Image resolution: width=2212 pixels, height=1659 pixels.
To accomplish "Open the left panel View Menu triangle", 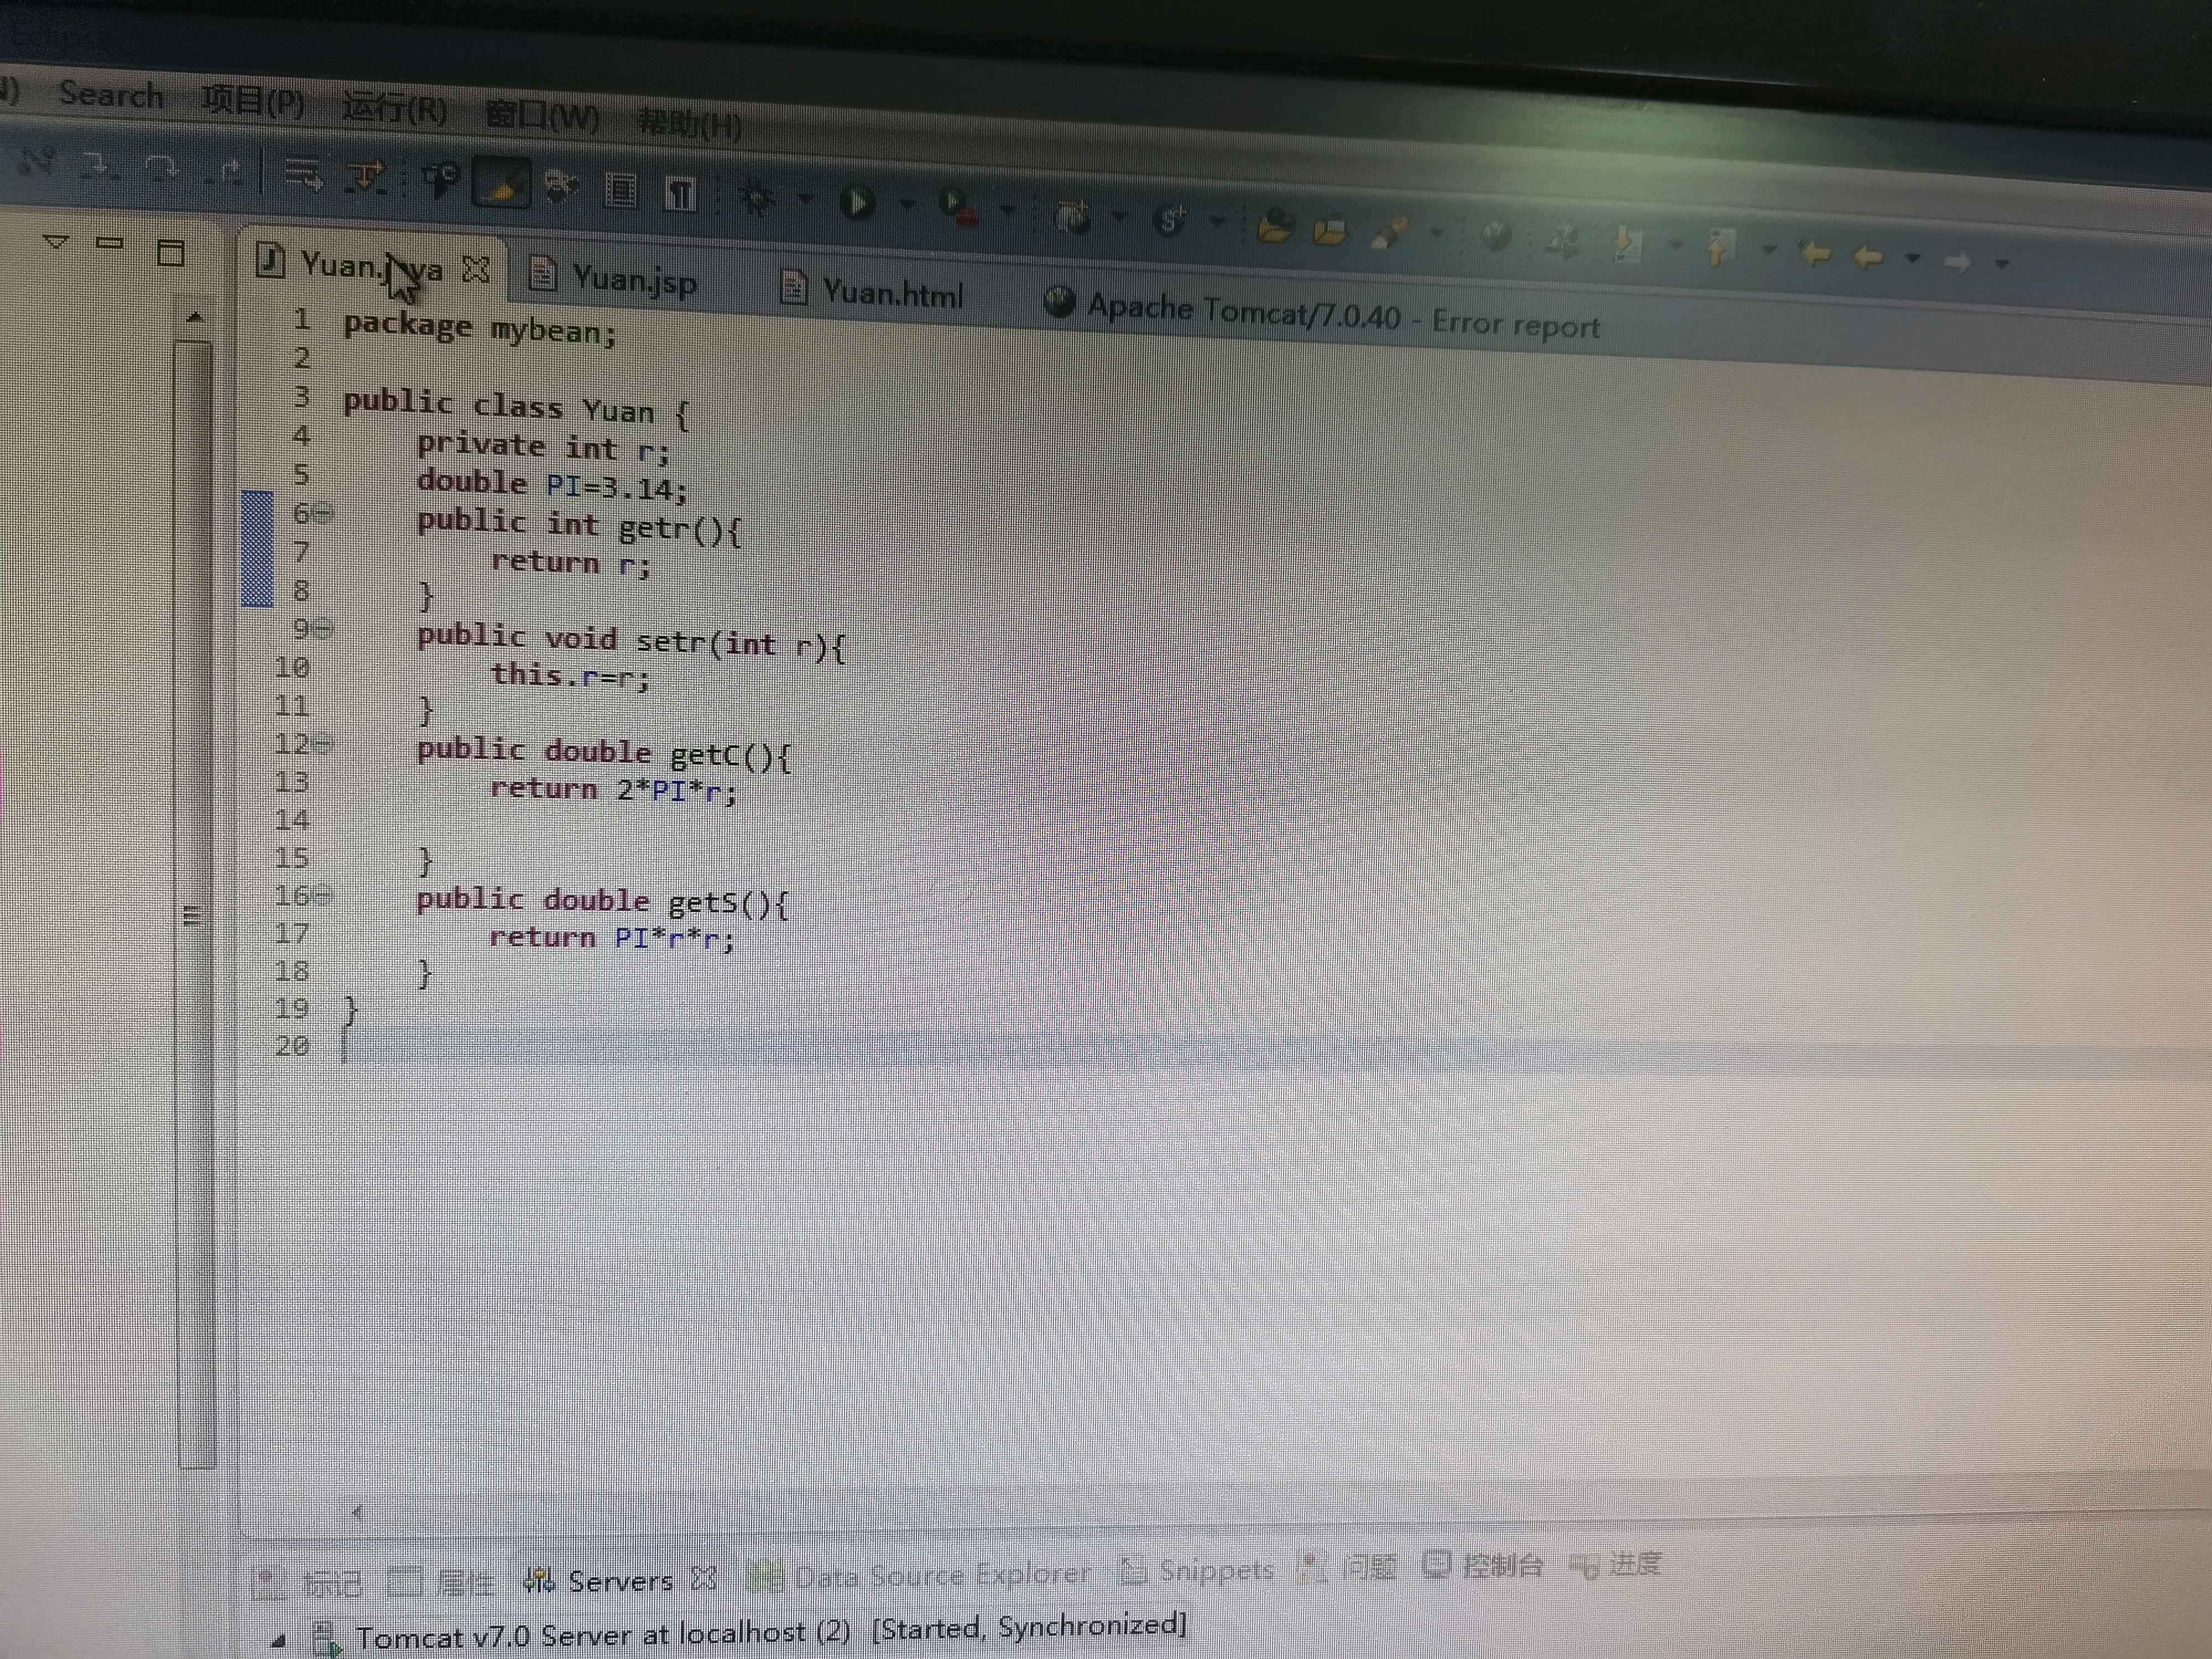I will (56, 242).
